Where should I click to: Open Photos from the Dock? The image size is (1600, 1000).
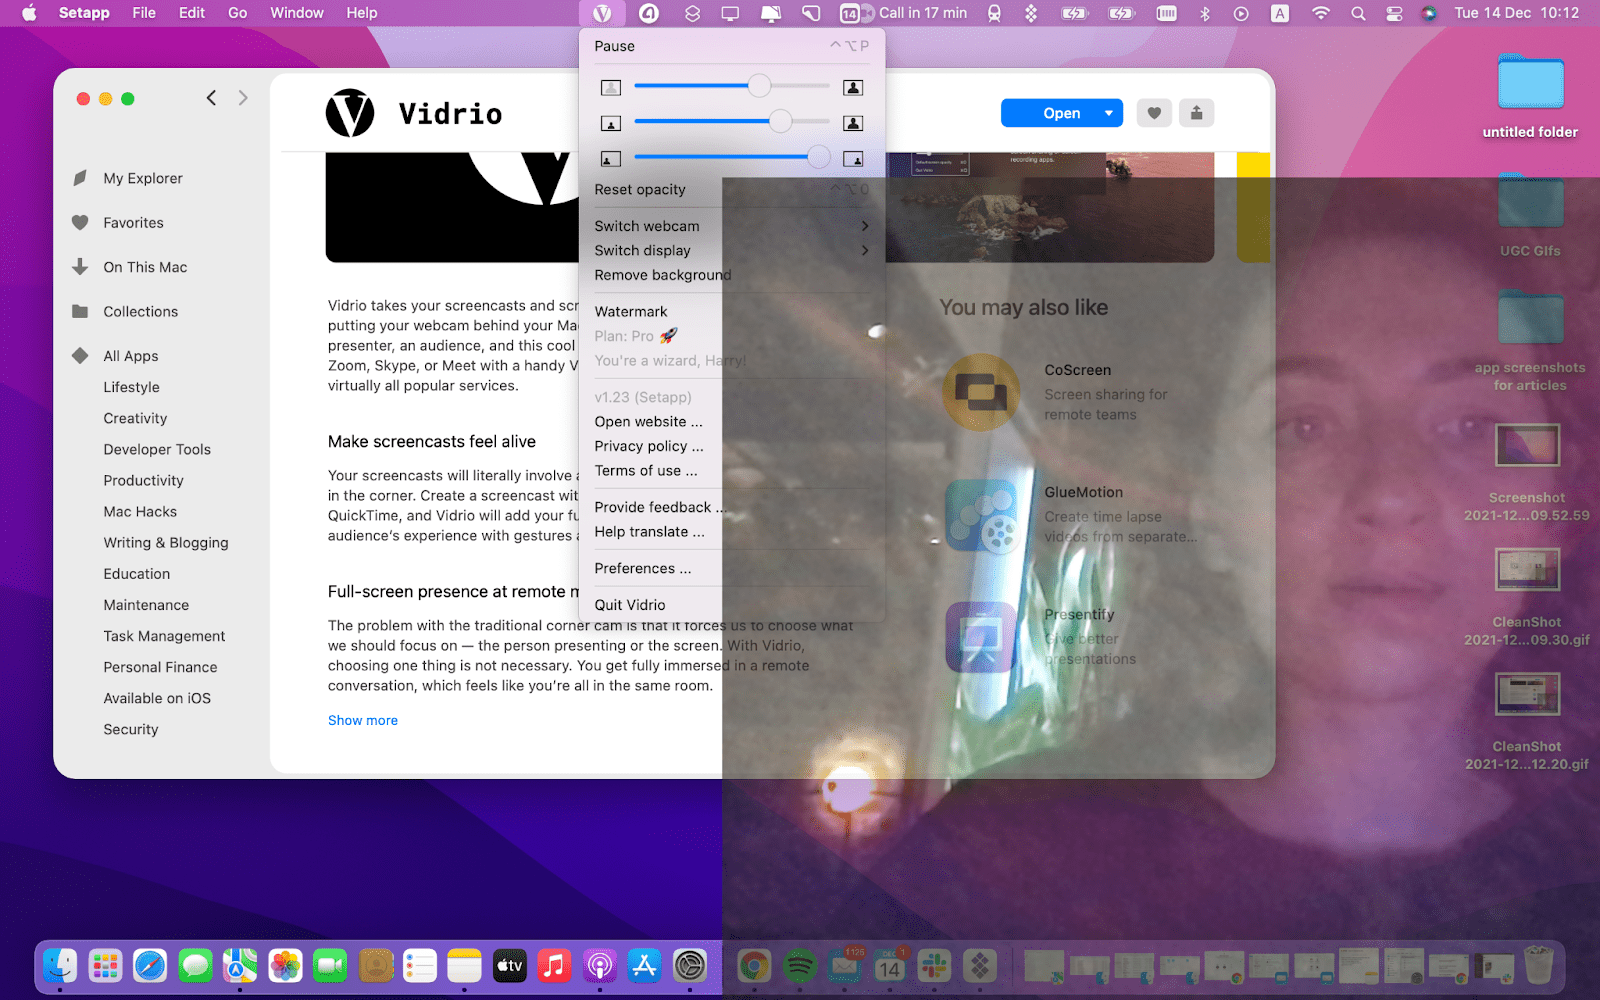[285, 966]
